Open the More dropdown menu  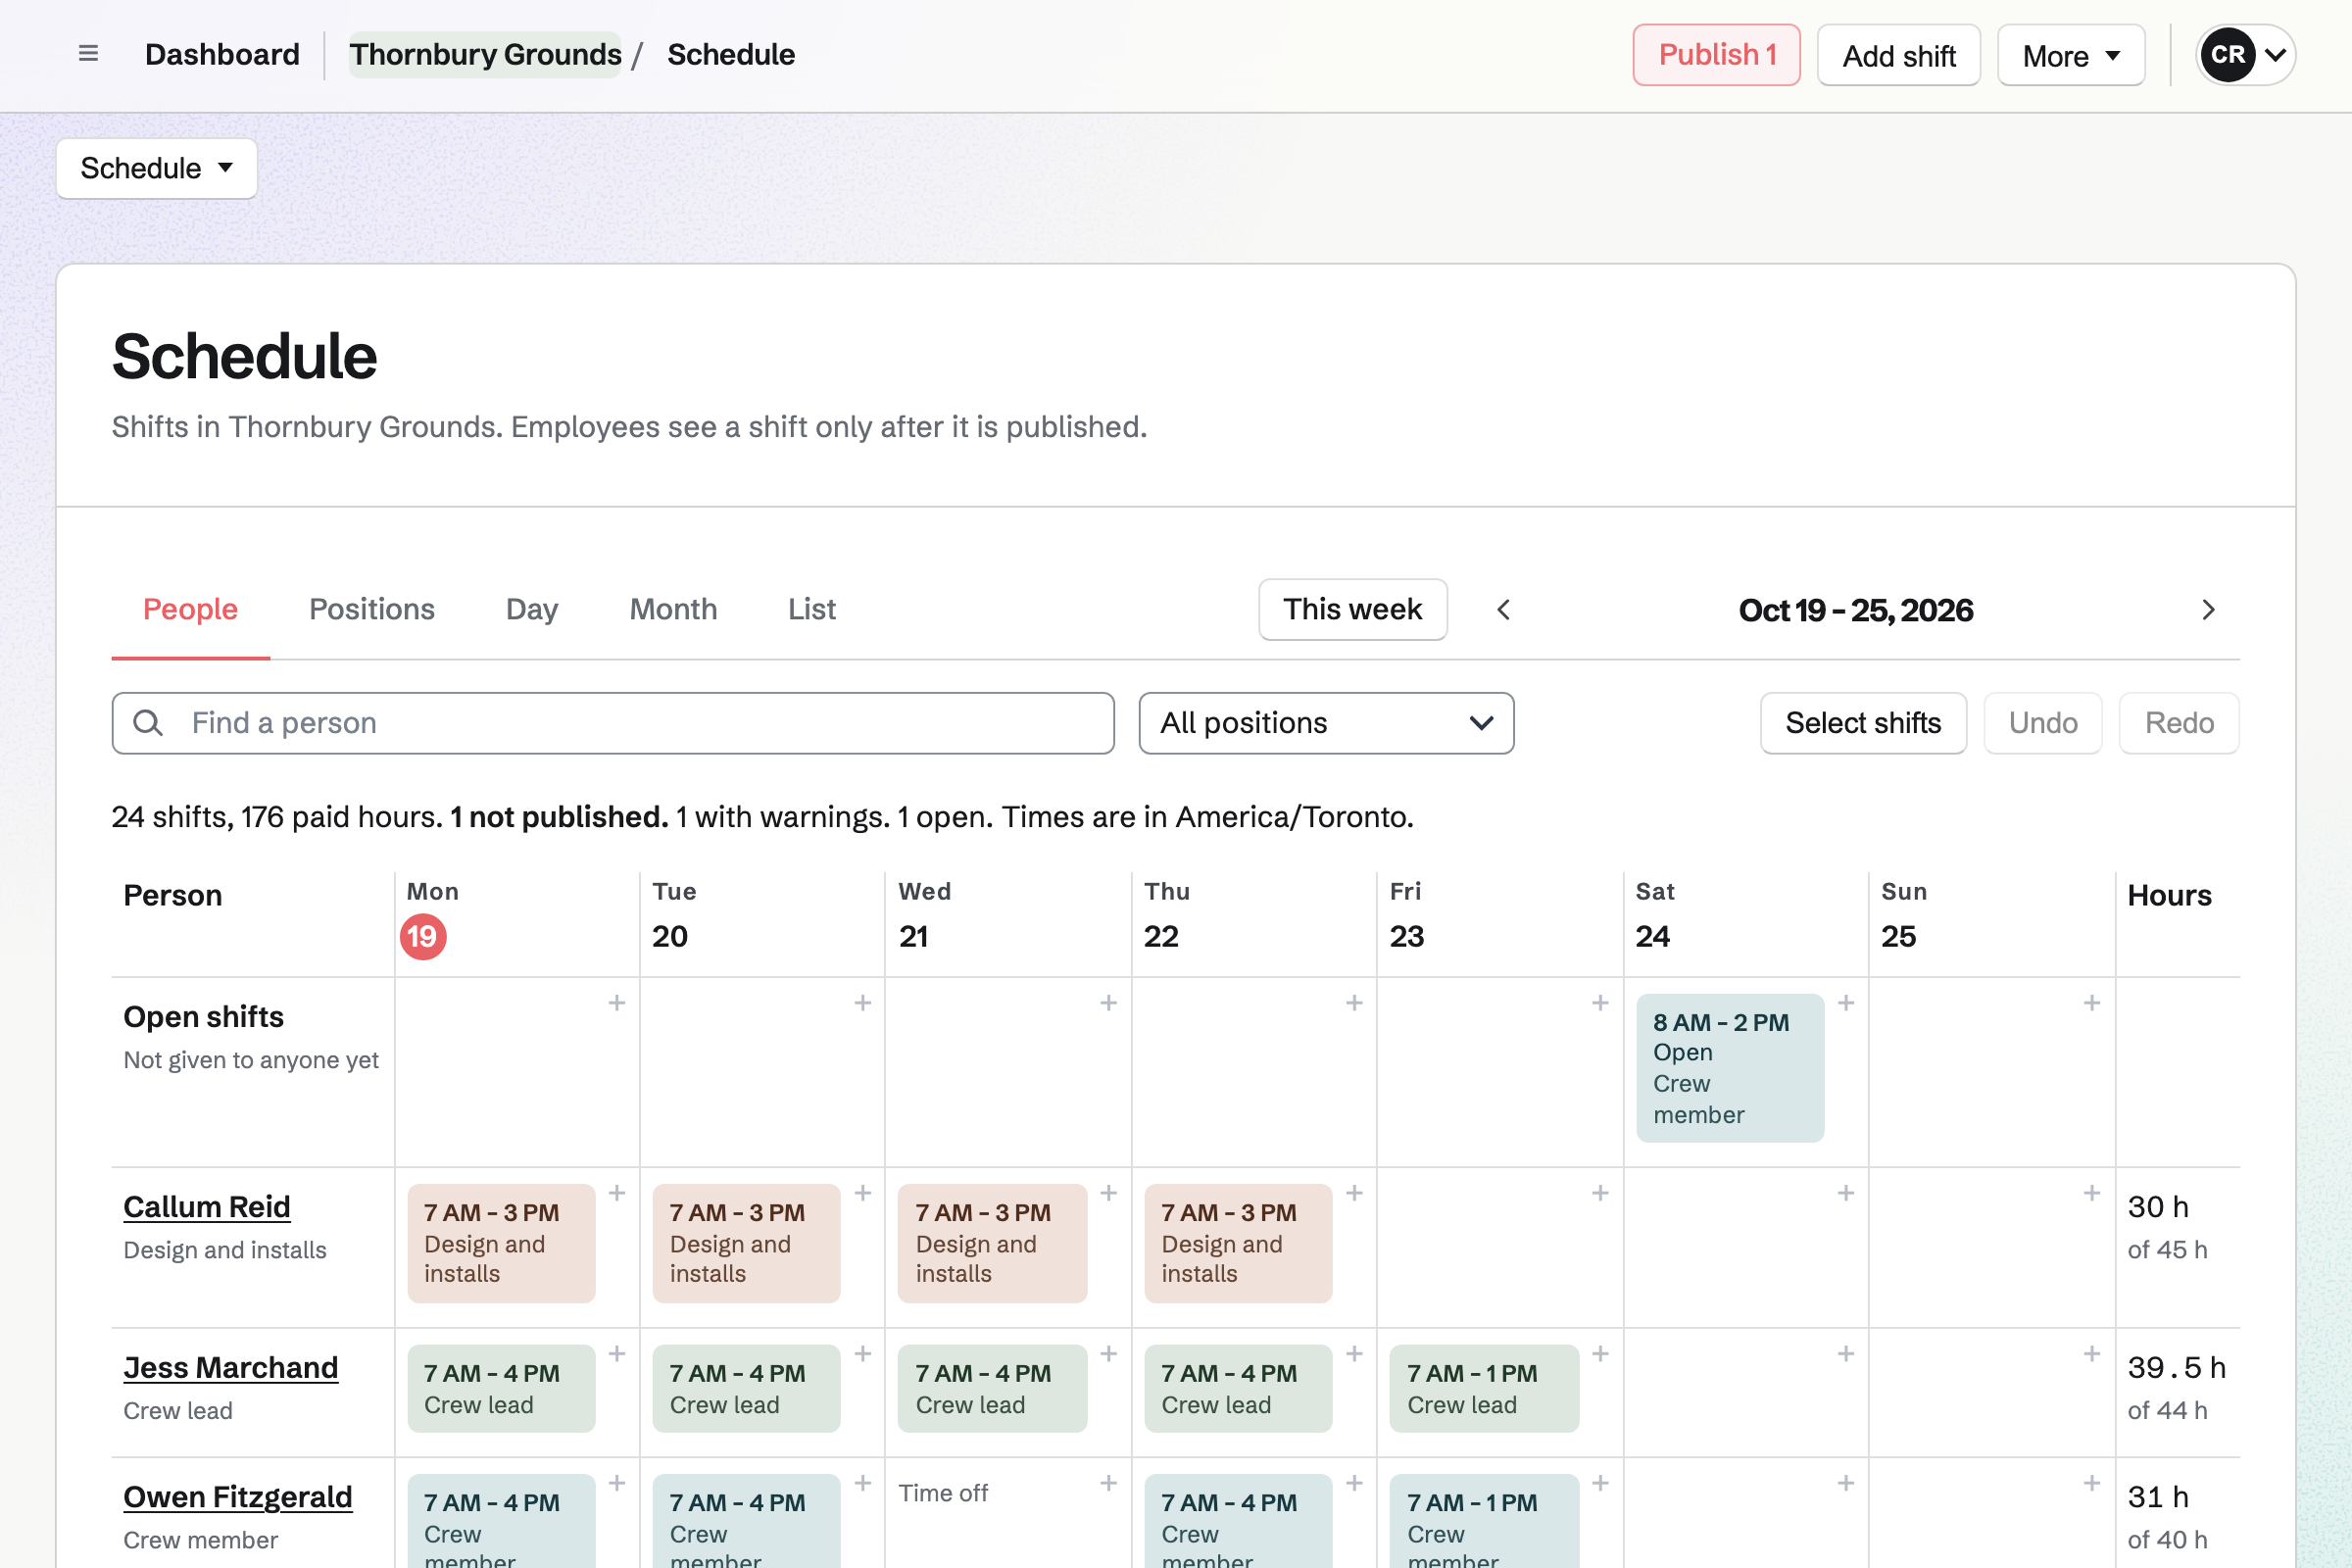tap(2071, 55)
